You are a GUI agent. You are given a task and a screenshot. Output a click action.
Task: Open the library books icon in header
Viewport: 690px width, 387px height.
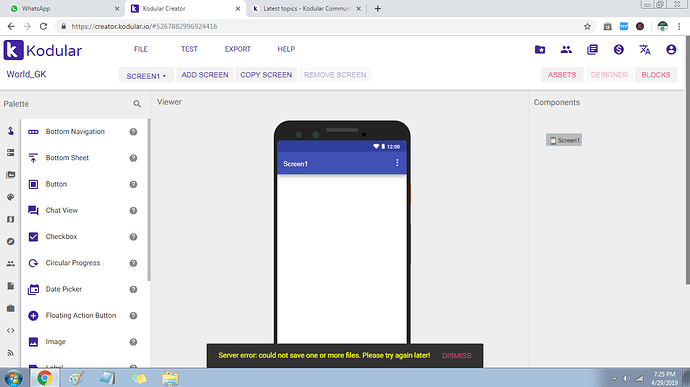pyautogui.click(x=592, y=50)
